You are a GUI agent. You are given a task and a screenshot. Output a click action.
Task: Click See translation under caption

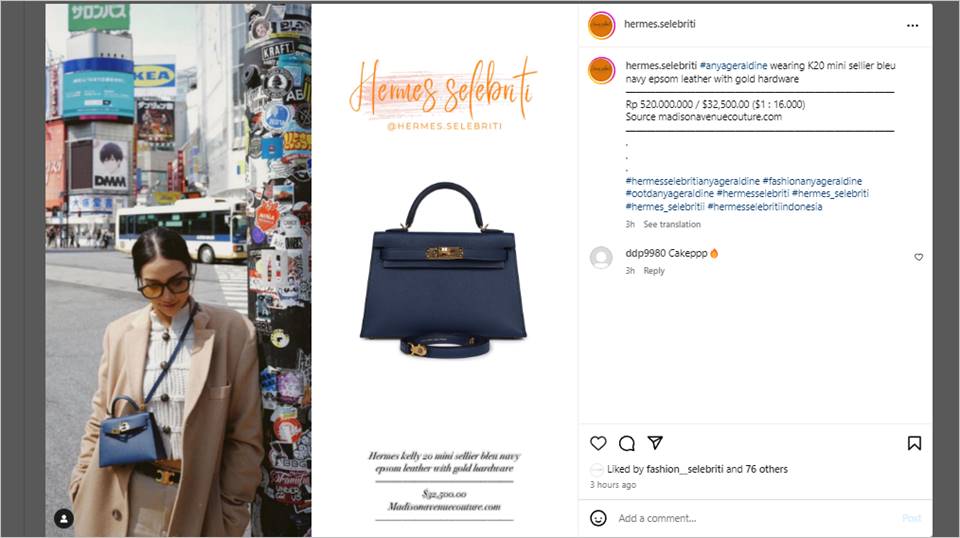[672, 224]
